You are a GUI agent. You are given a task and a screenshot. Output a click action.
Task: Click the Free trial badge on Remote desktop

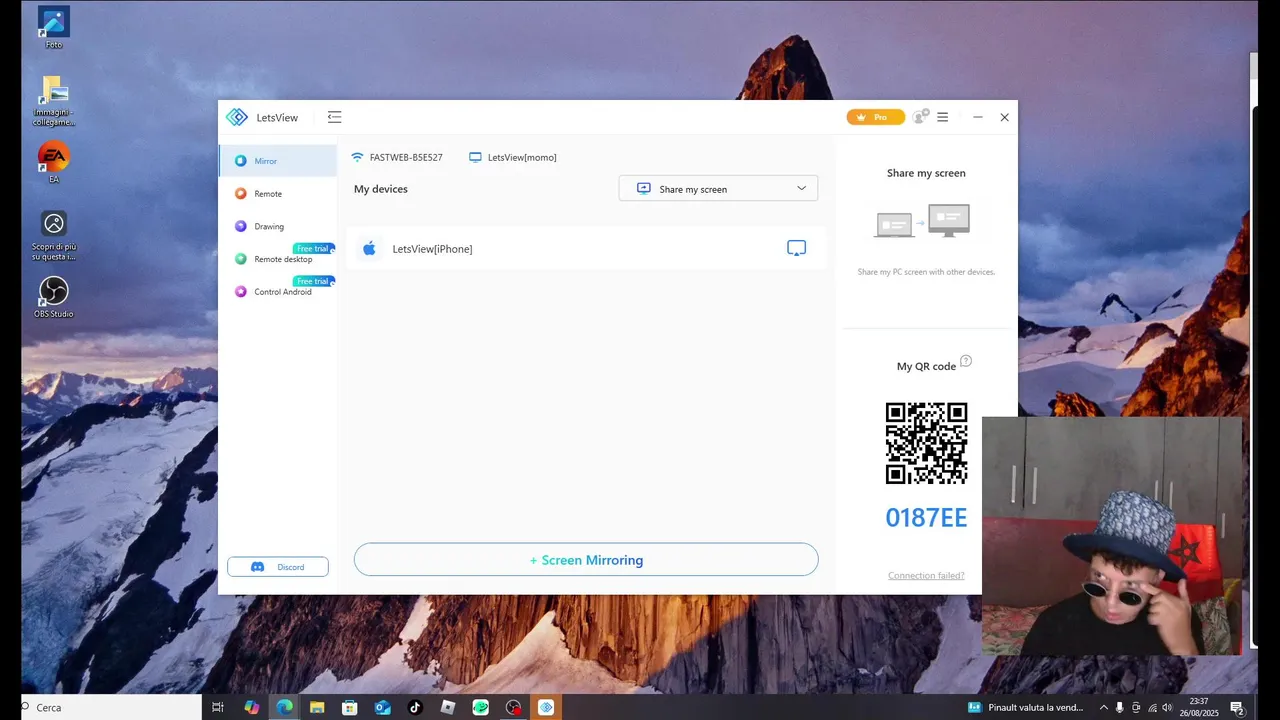[x=313, y=248]
